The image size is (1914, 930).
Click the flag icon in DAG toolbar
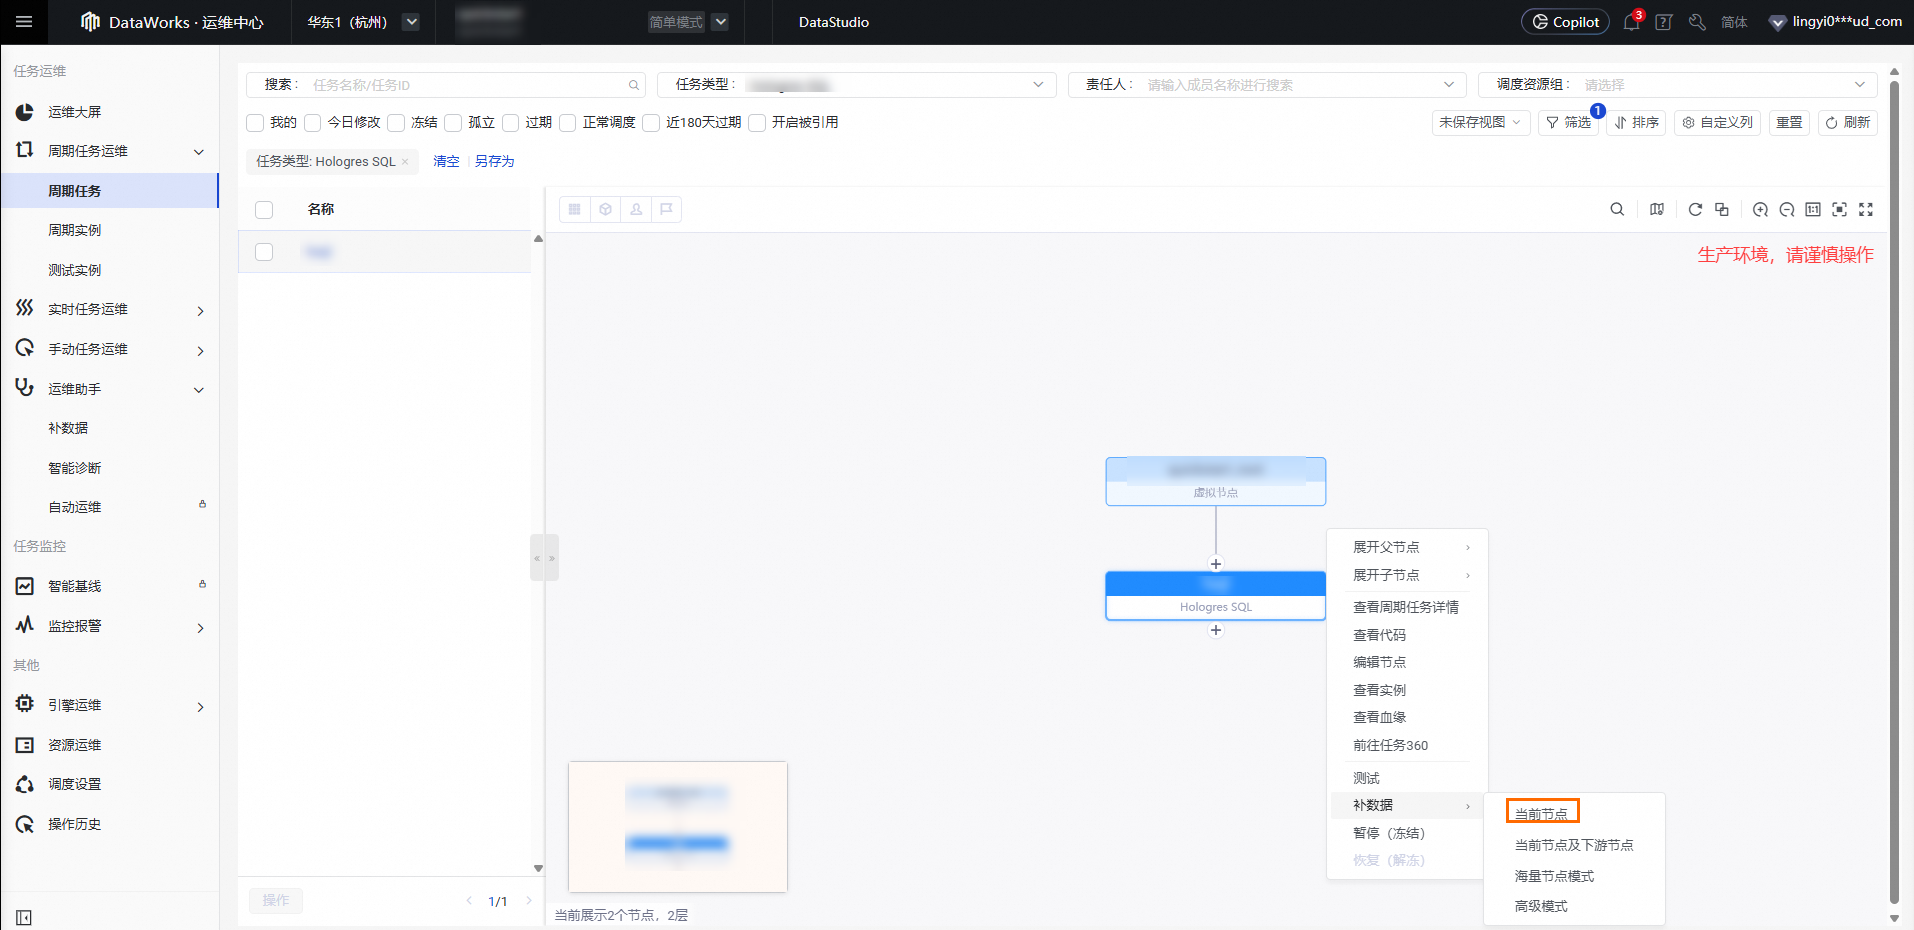666,209
